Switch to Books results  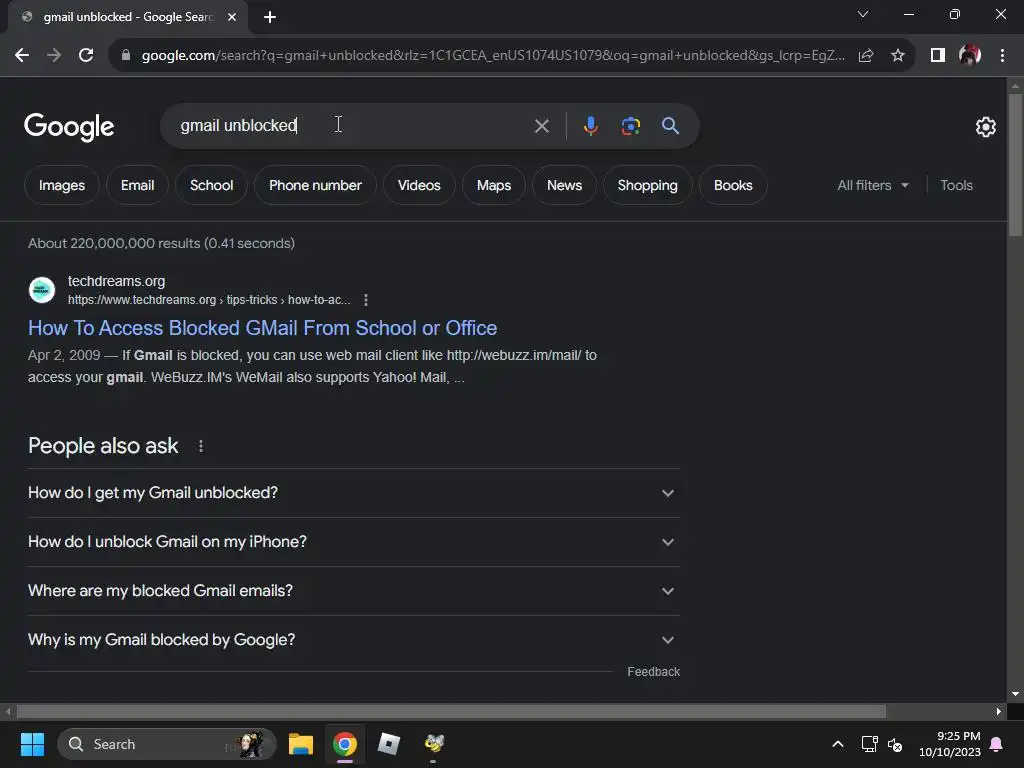click(733, 185)
